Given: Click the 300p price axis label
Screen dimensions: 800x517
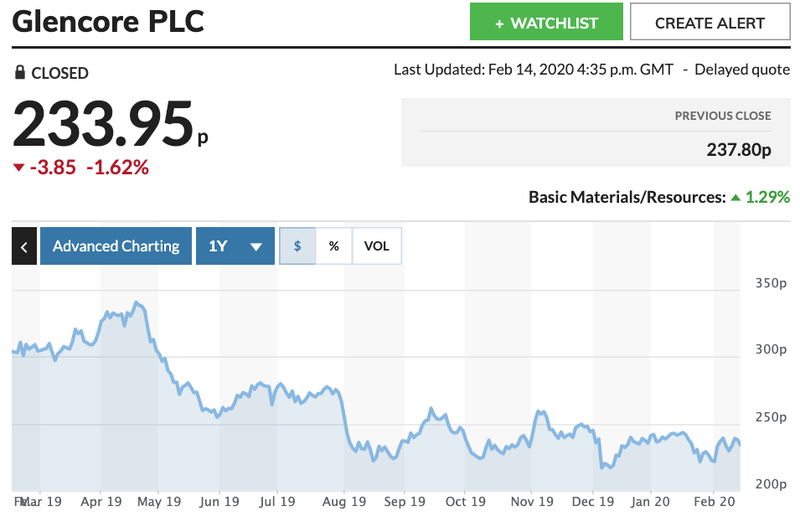Looking at the screenshot, I should (x=771, y=350).
